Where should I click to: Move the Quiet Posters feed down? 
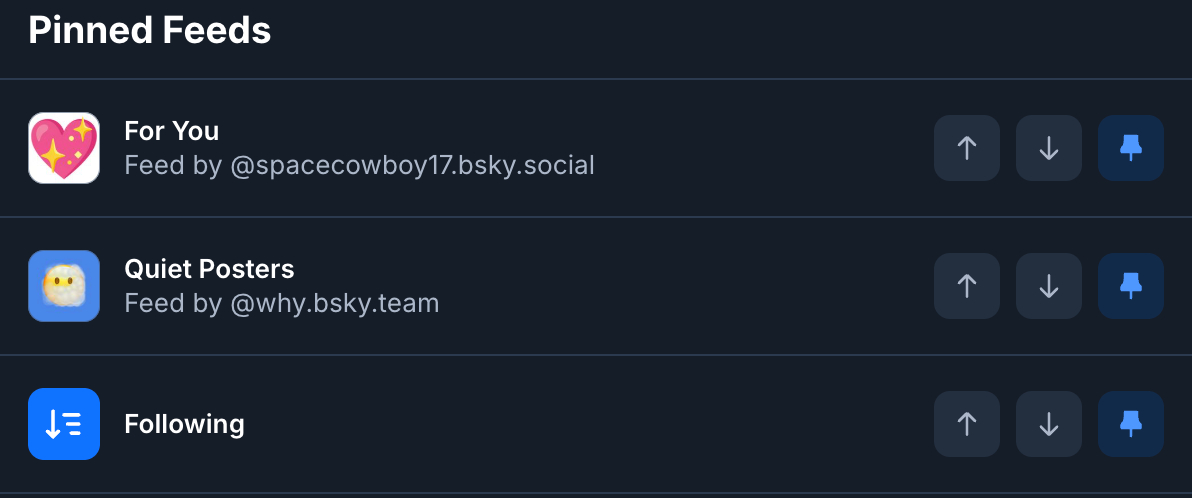point(1049,286)
